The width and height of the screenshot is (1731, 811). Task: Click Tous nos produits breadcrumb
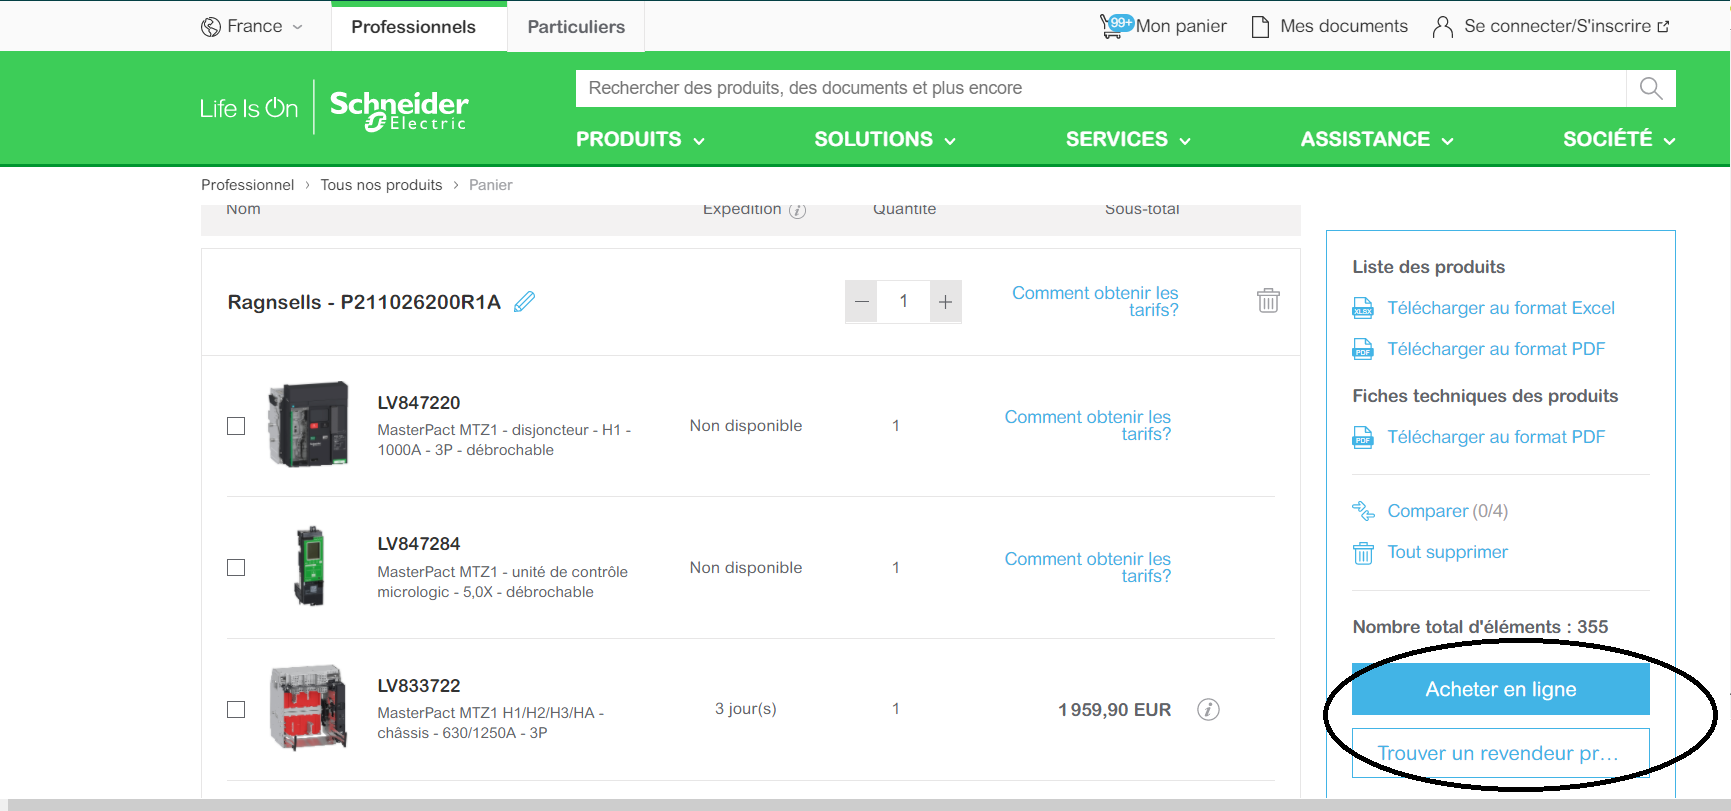click(x=381, y=185)
